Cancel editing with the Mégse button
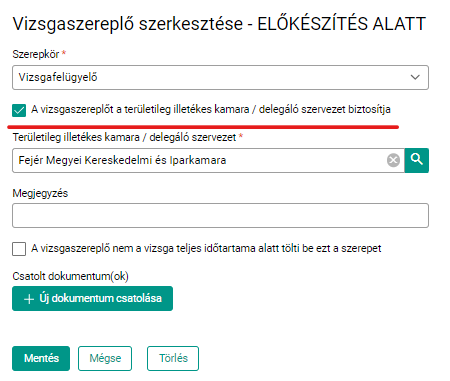The height and width of the screenshot is (381, 450). pos(105,358)
